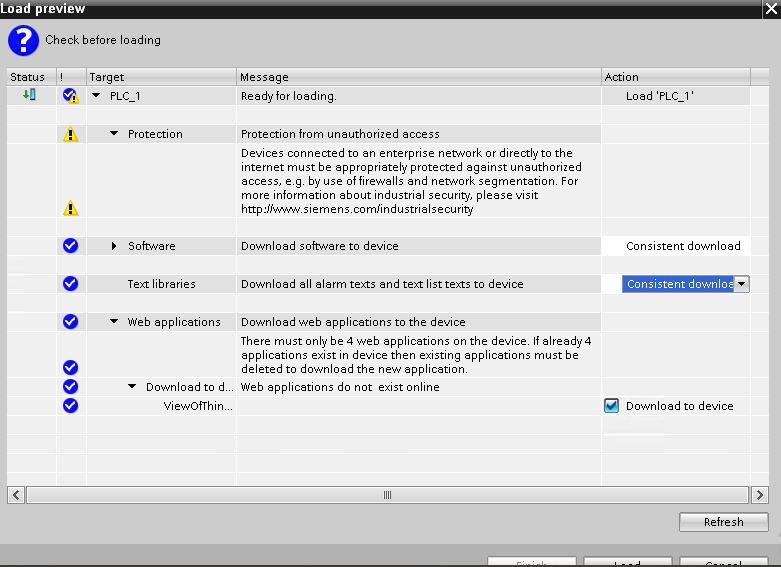Click 'Web applications do not exist online' message
This screenshot has height=567, width=781.
pyautogui.click(x=340, y=387)
